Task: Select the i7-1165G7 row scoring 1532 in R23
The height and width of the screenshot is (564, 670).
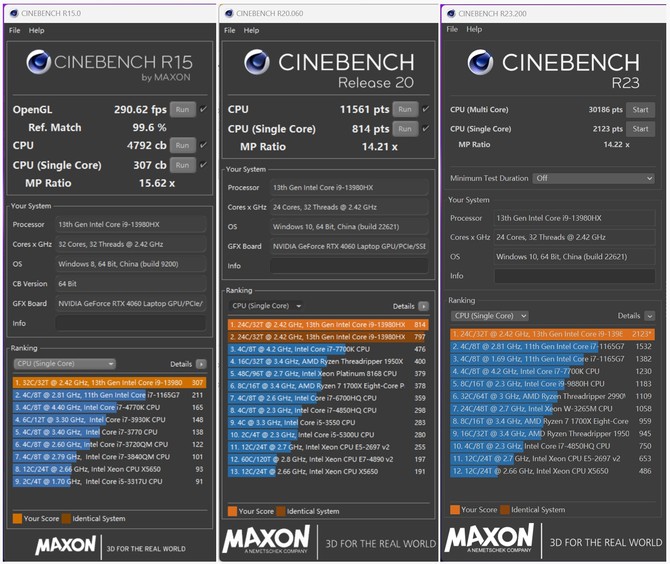Action: 552,347
